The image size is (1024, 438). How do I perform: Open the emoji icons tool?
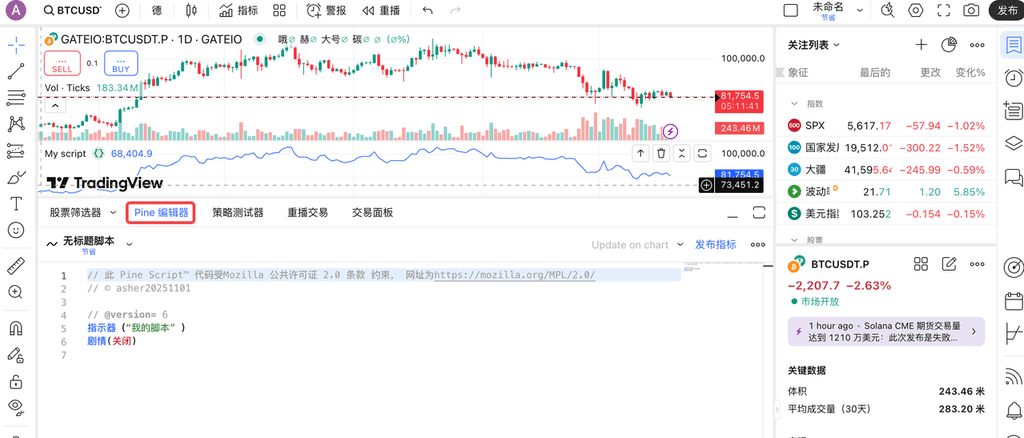click(x=15, y=230)
